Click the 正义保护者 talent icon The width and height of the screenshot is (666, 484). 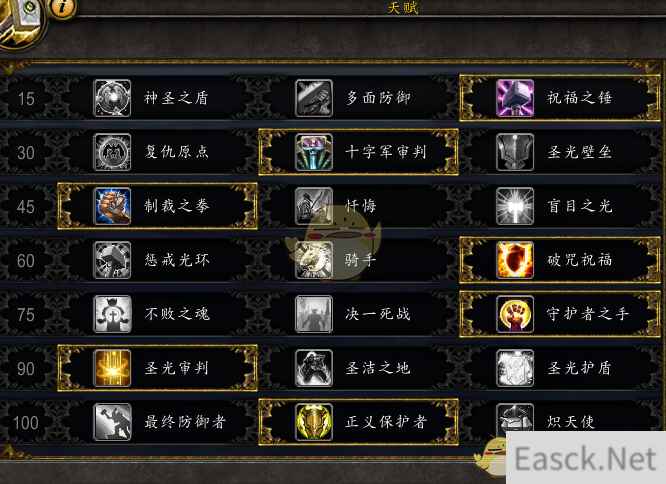[314, 422]
